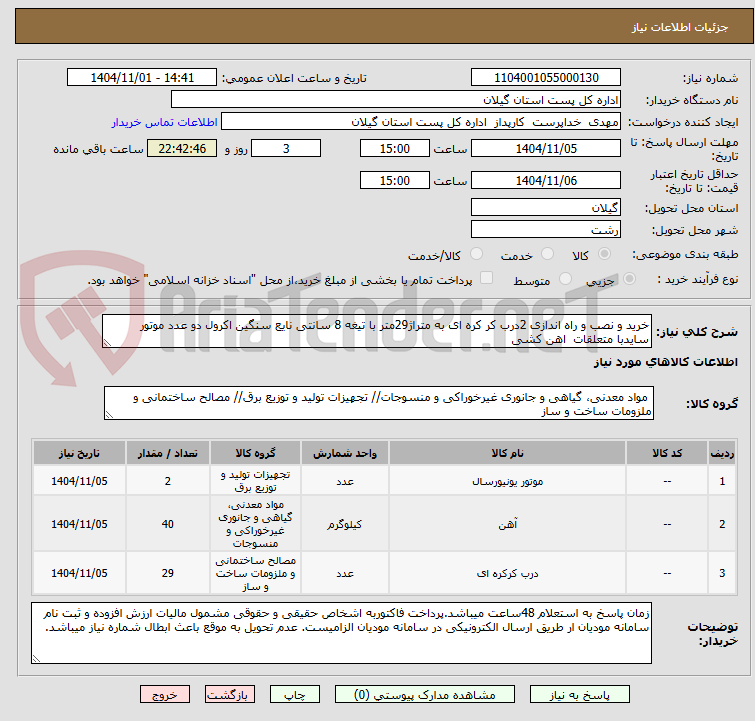Click response deadline time 15:00 field
This screenshot has width=755, height=721.
point(394,148)
